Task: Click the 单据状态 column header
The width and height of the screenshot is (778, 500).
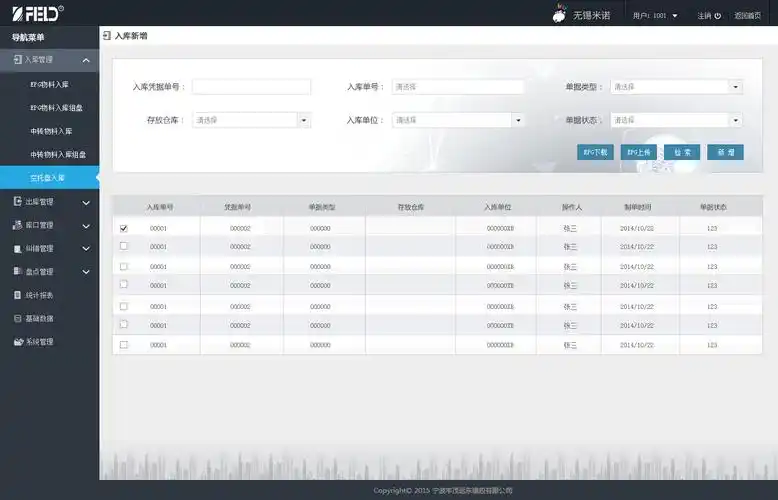Action: click(x=713, y=207)
